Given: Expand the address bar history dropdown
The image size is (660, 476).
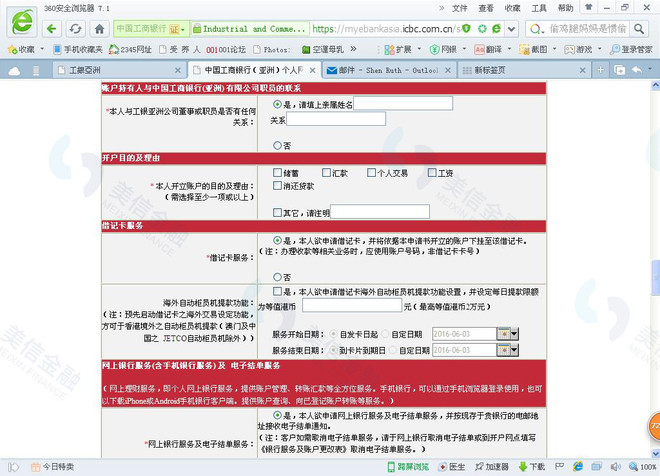Looking at the screenshot, I should tap(511, 29).
